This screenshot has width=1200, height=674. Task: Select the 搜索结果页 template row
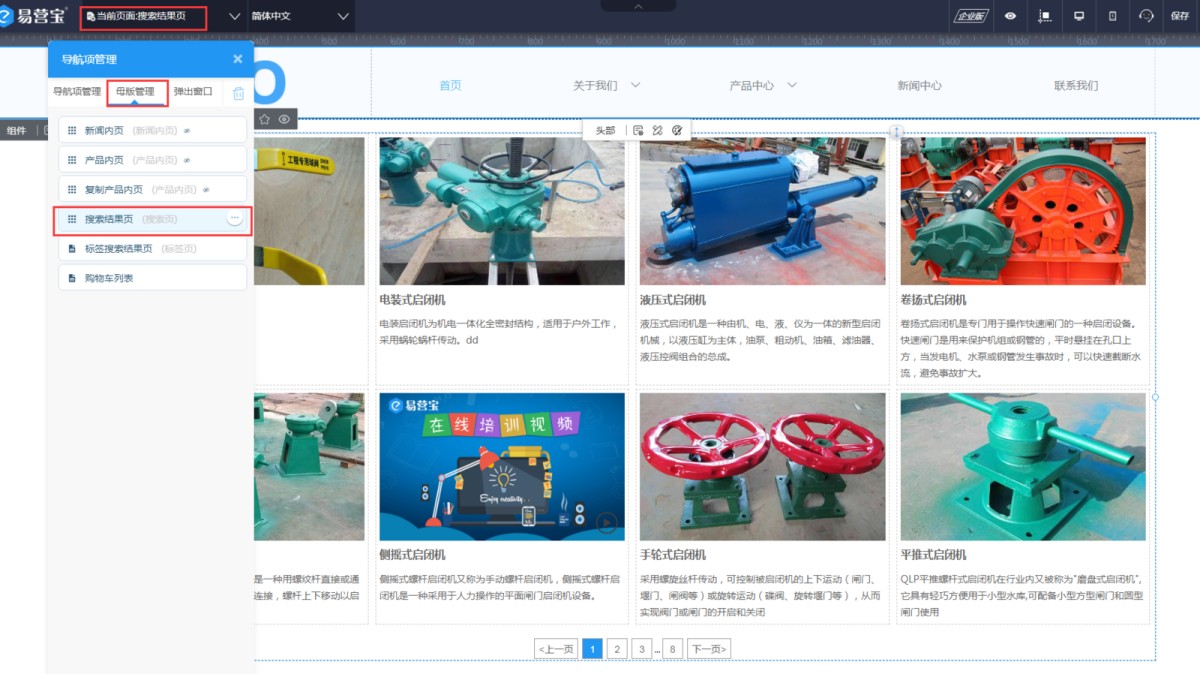click(152, 219)
